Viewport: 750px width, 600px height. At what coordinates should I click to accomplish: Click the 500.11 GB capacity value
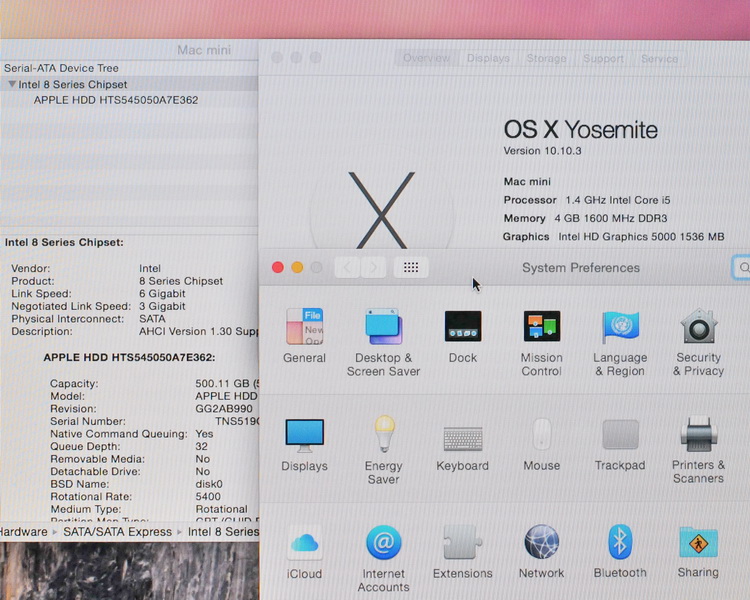[x=227, y=383]
